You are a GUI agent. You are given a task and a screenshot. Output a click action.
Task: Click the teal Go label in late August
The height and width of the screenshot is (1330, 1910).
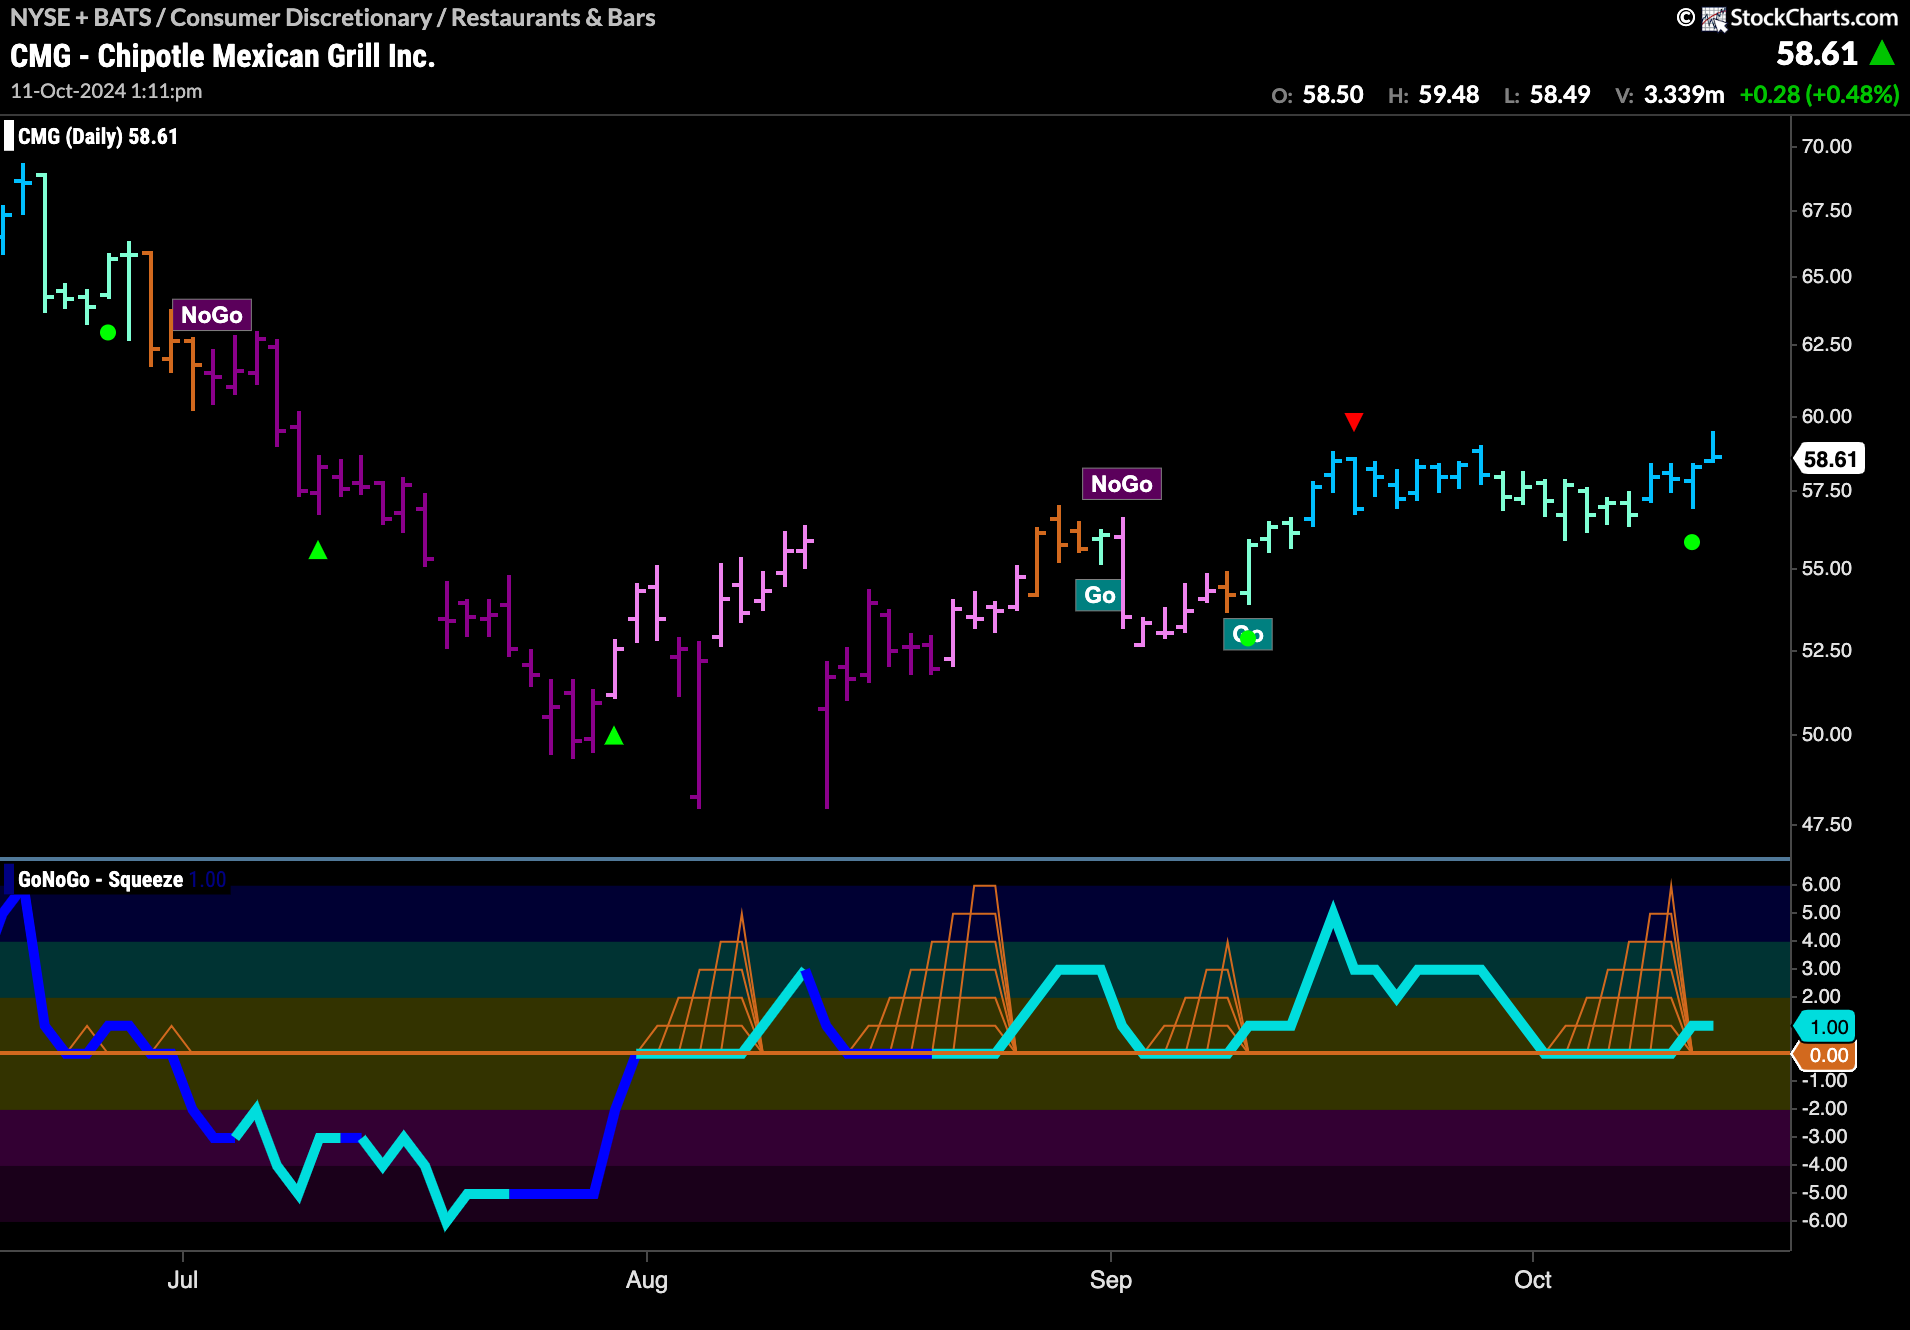tap(1099, 595)
